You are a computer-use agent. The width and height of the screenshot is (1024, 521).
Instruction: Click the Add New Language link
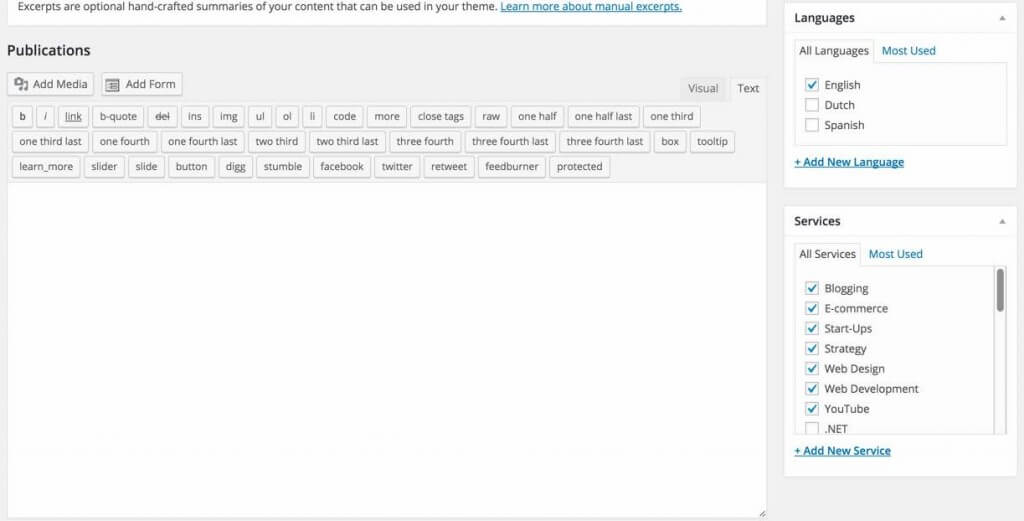849,162
